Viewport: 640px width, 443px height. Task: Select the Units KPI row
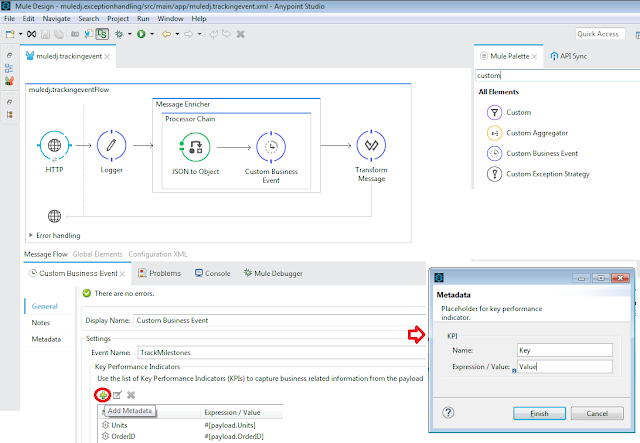tap(192, 425)
